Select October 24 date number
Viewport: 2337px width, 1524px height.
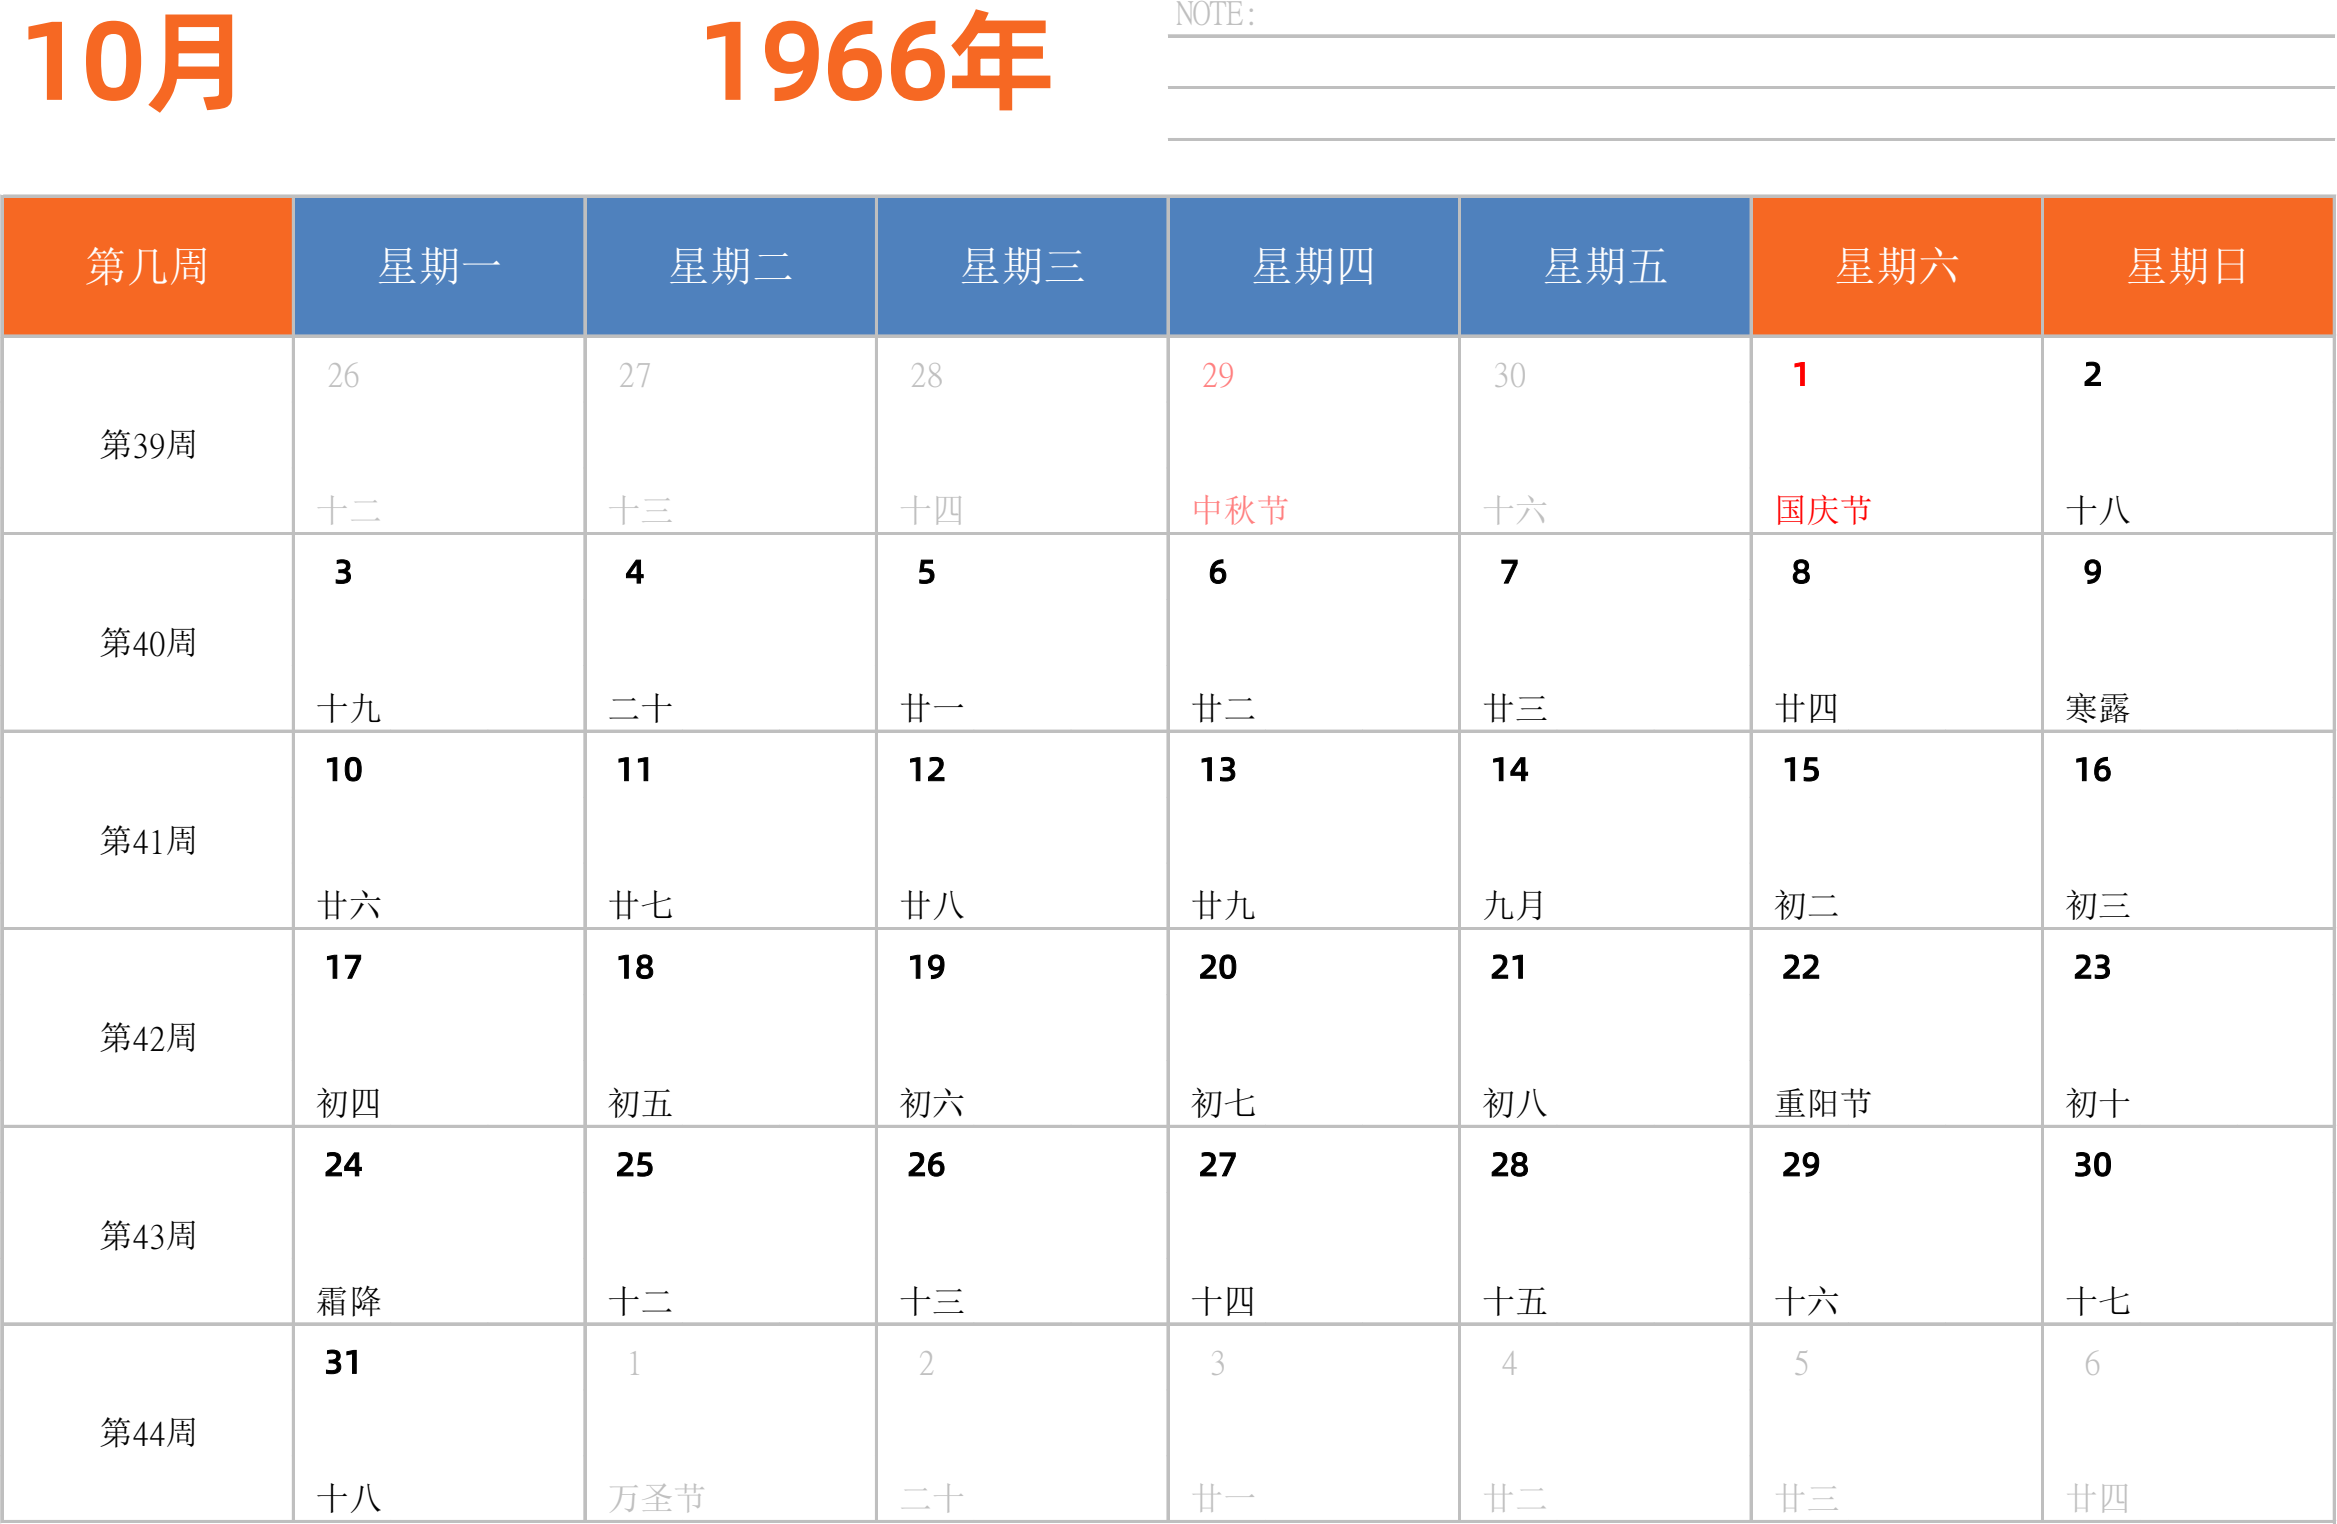343,1165
